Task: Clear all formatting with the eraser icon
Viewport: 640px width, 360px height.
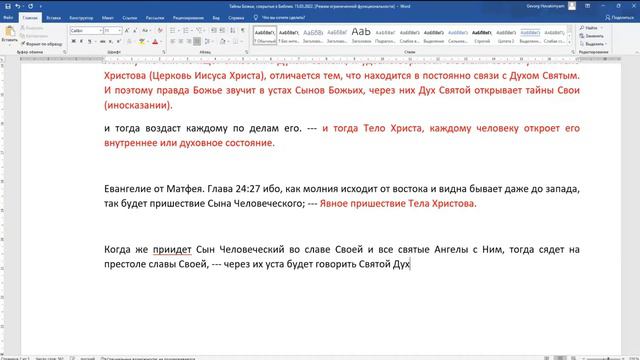Action: (160, 31)
